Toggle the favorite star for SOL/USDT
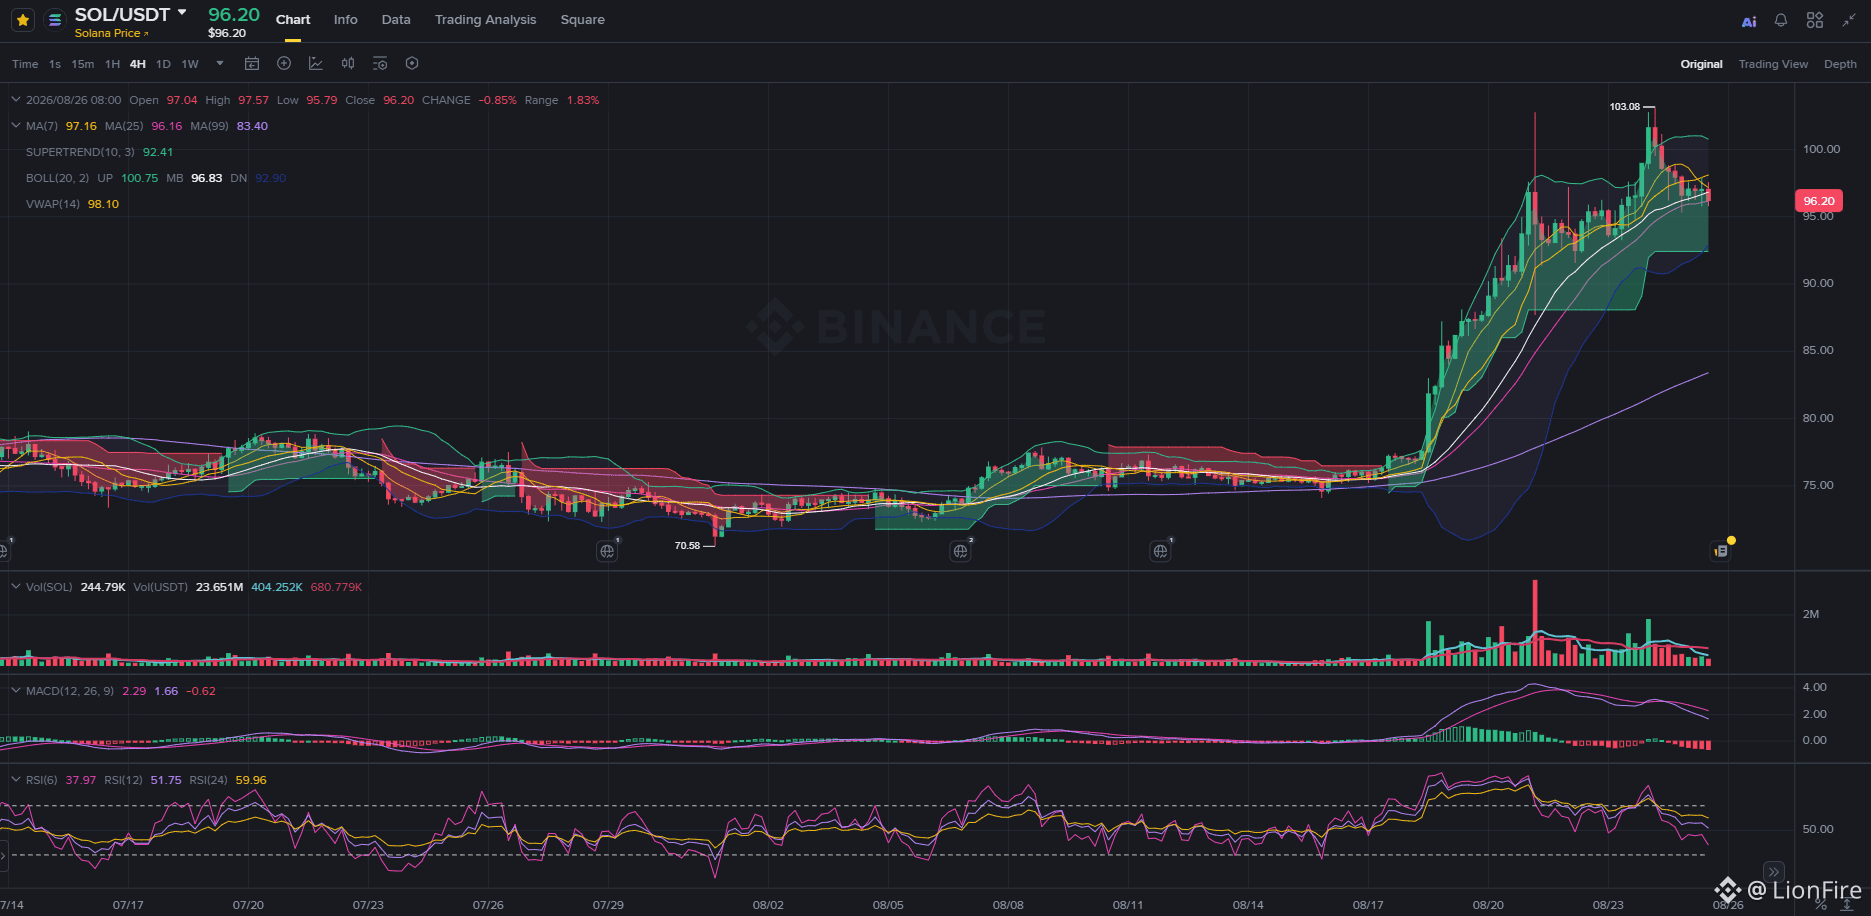The width and height of the screenshot is (1871, 916). [23, 20]
